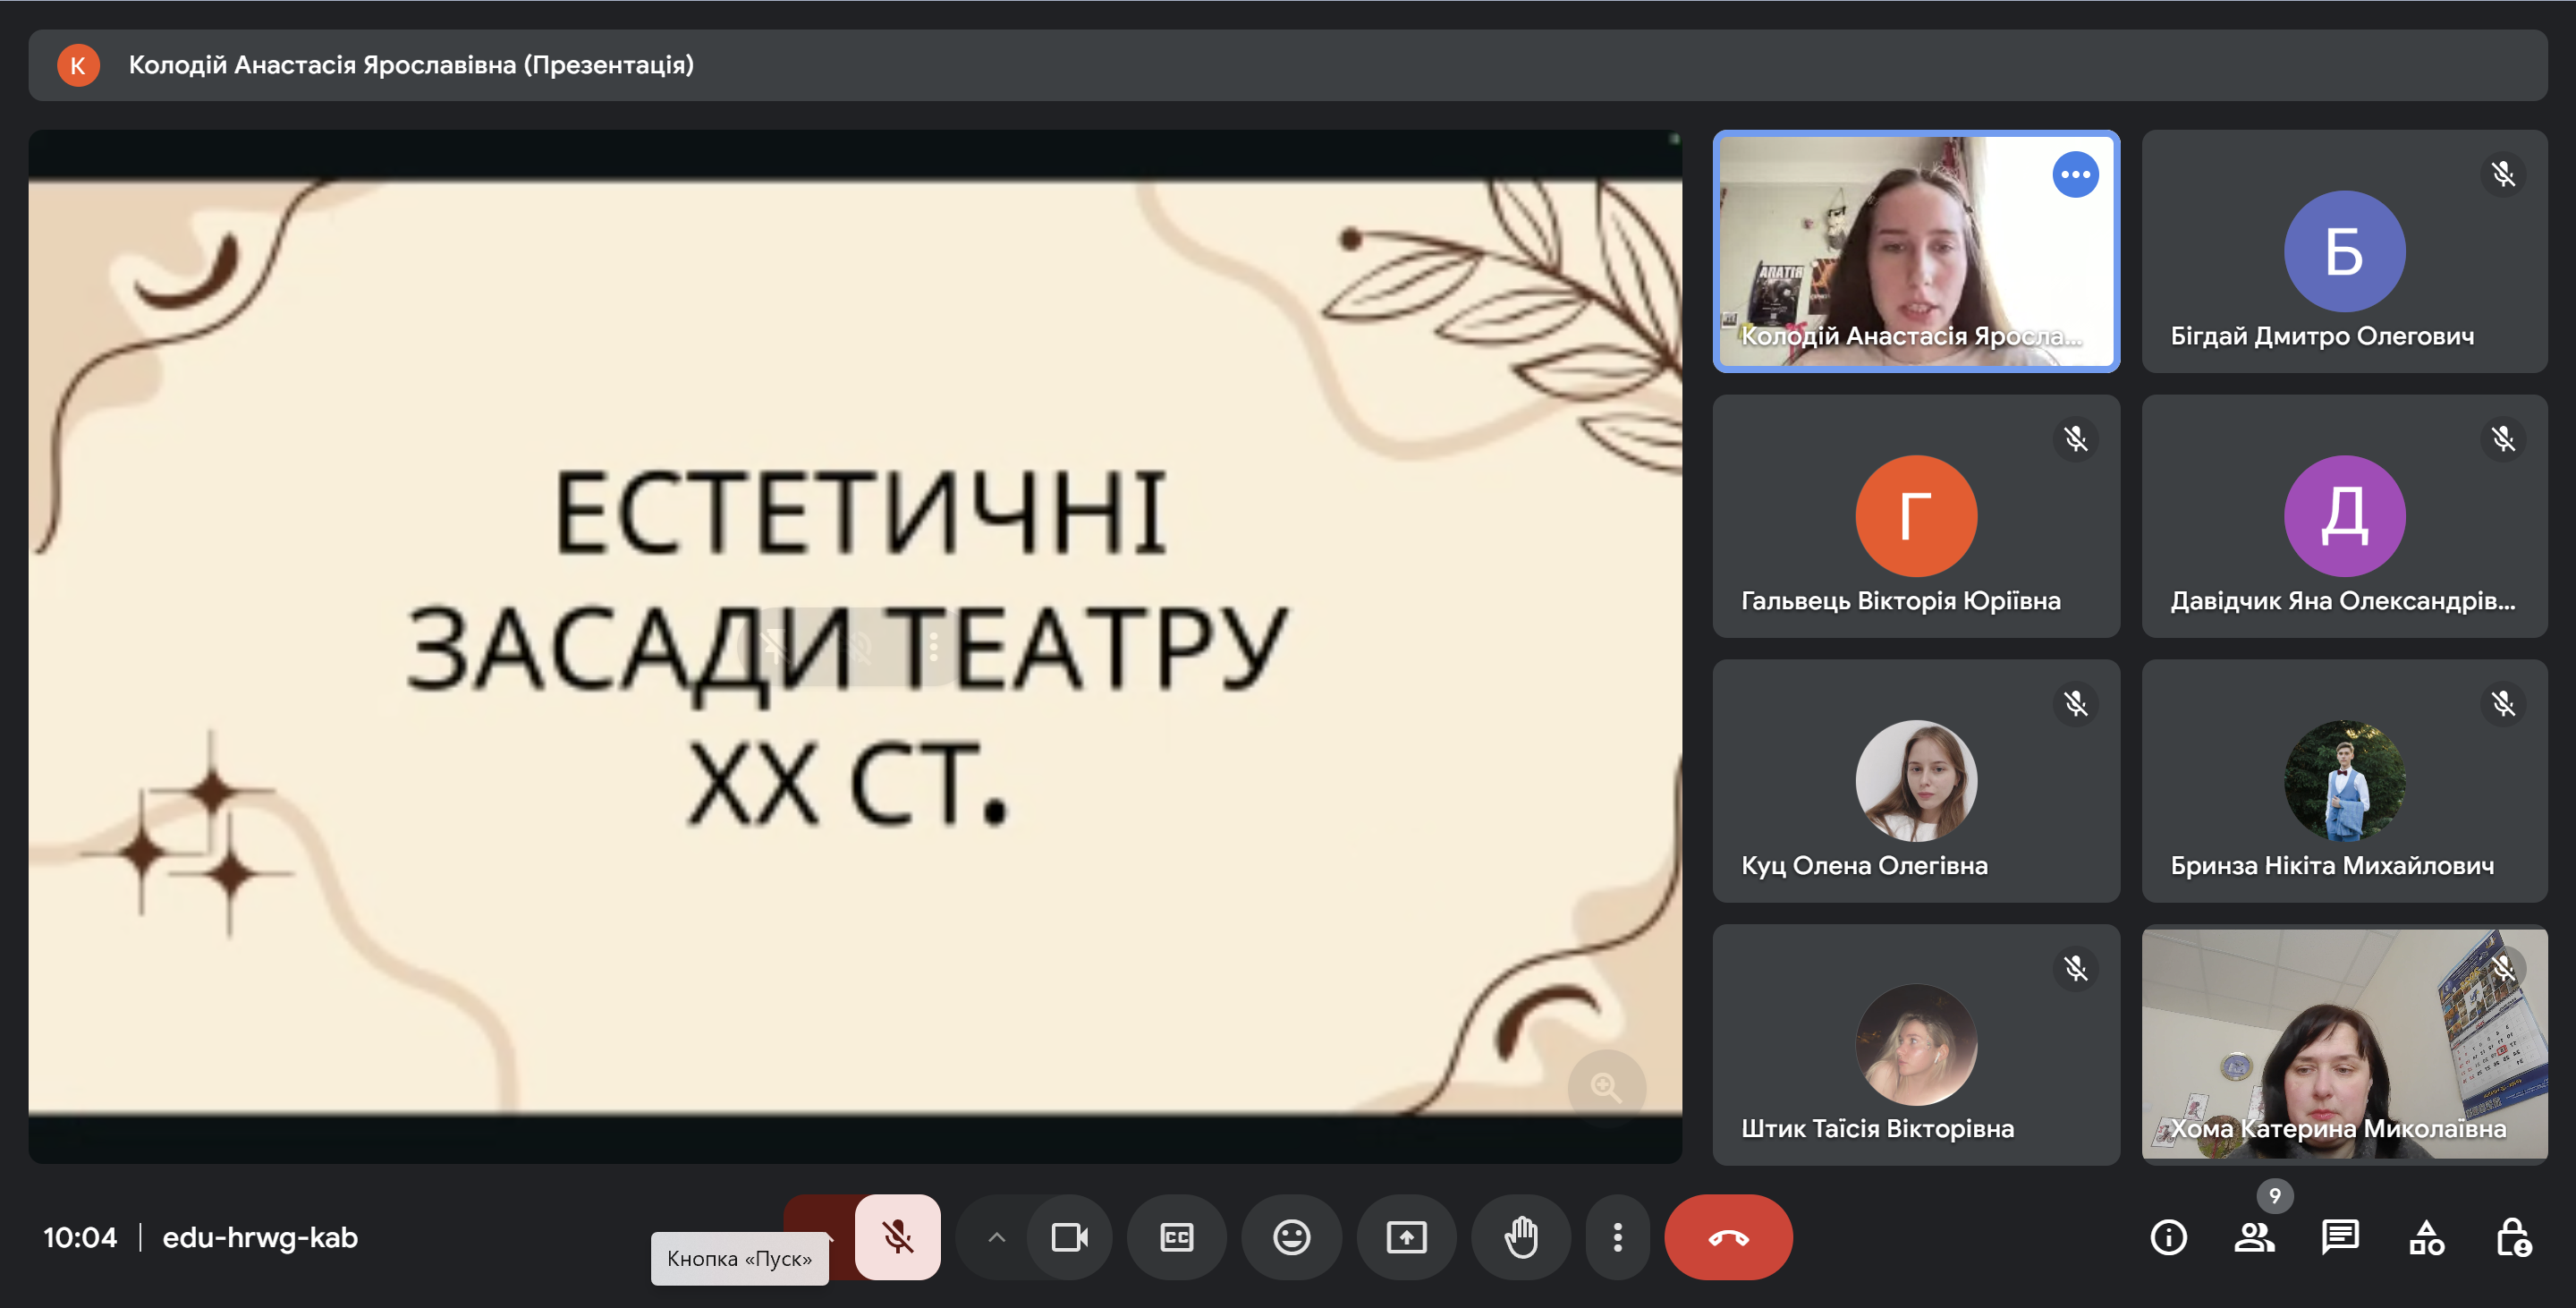Click Куц Олена Олегівна's profile photo
The image size is (2576, 1308).
[x=1916, y=780]
